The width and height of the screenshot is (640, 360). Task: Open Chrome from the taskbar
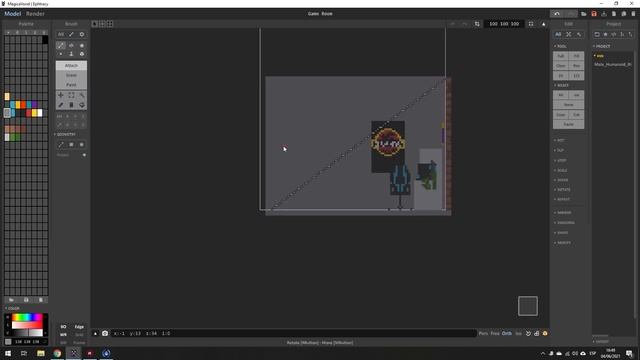point(57,353)
